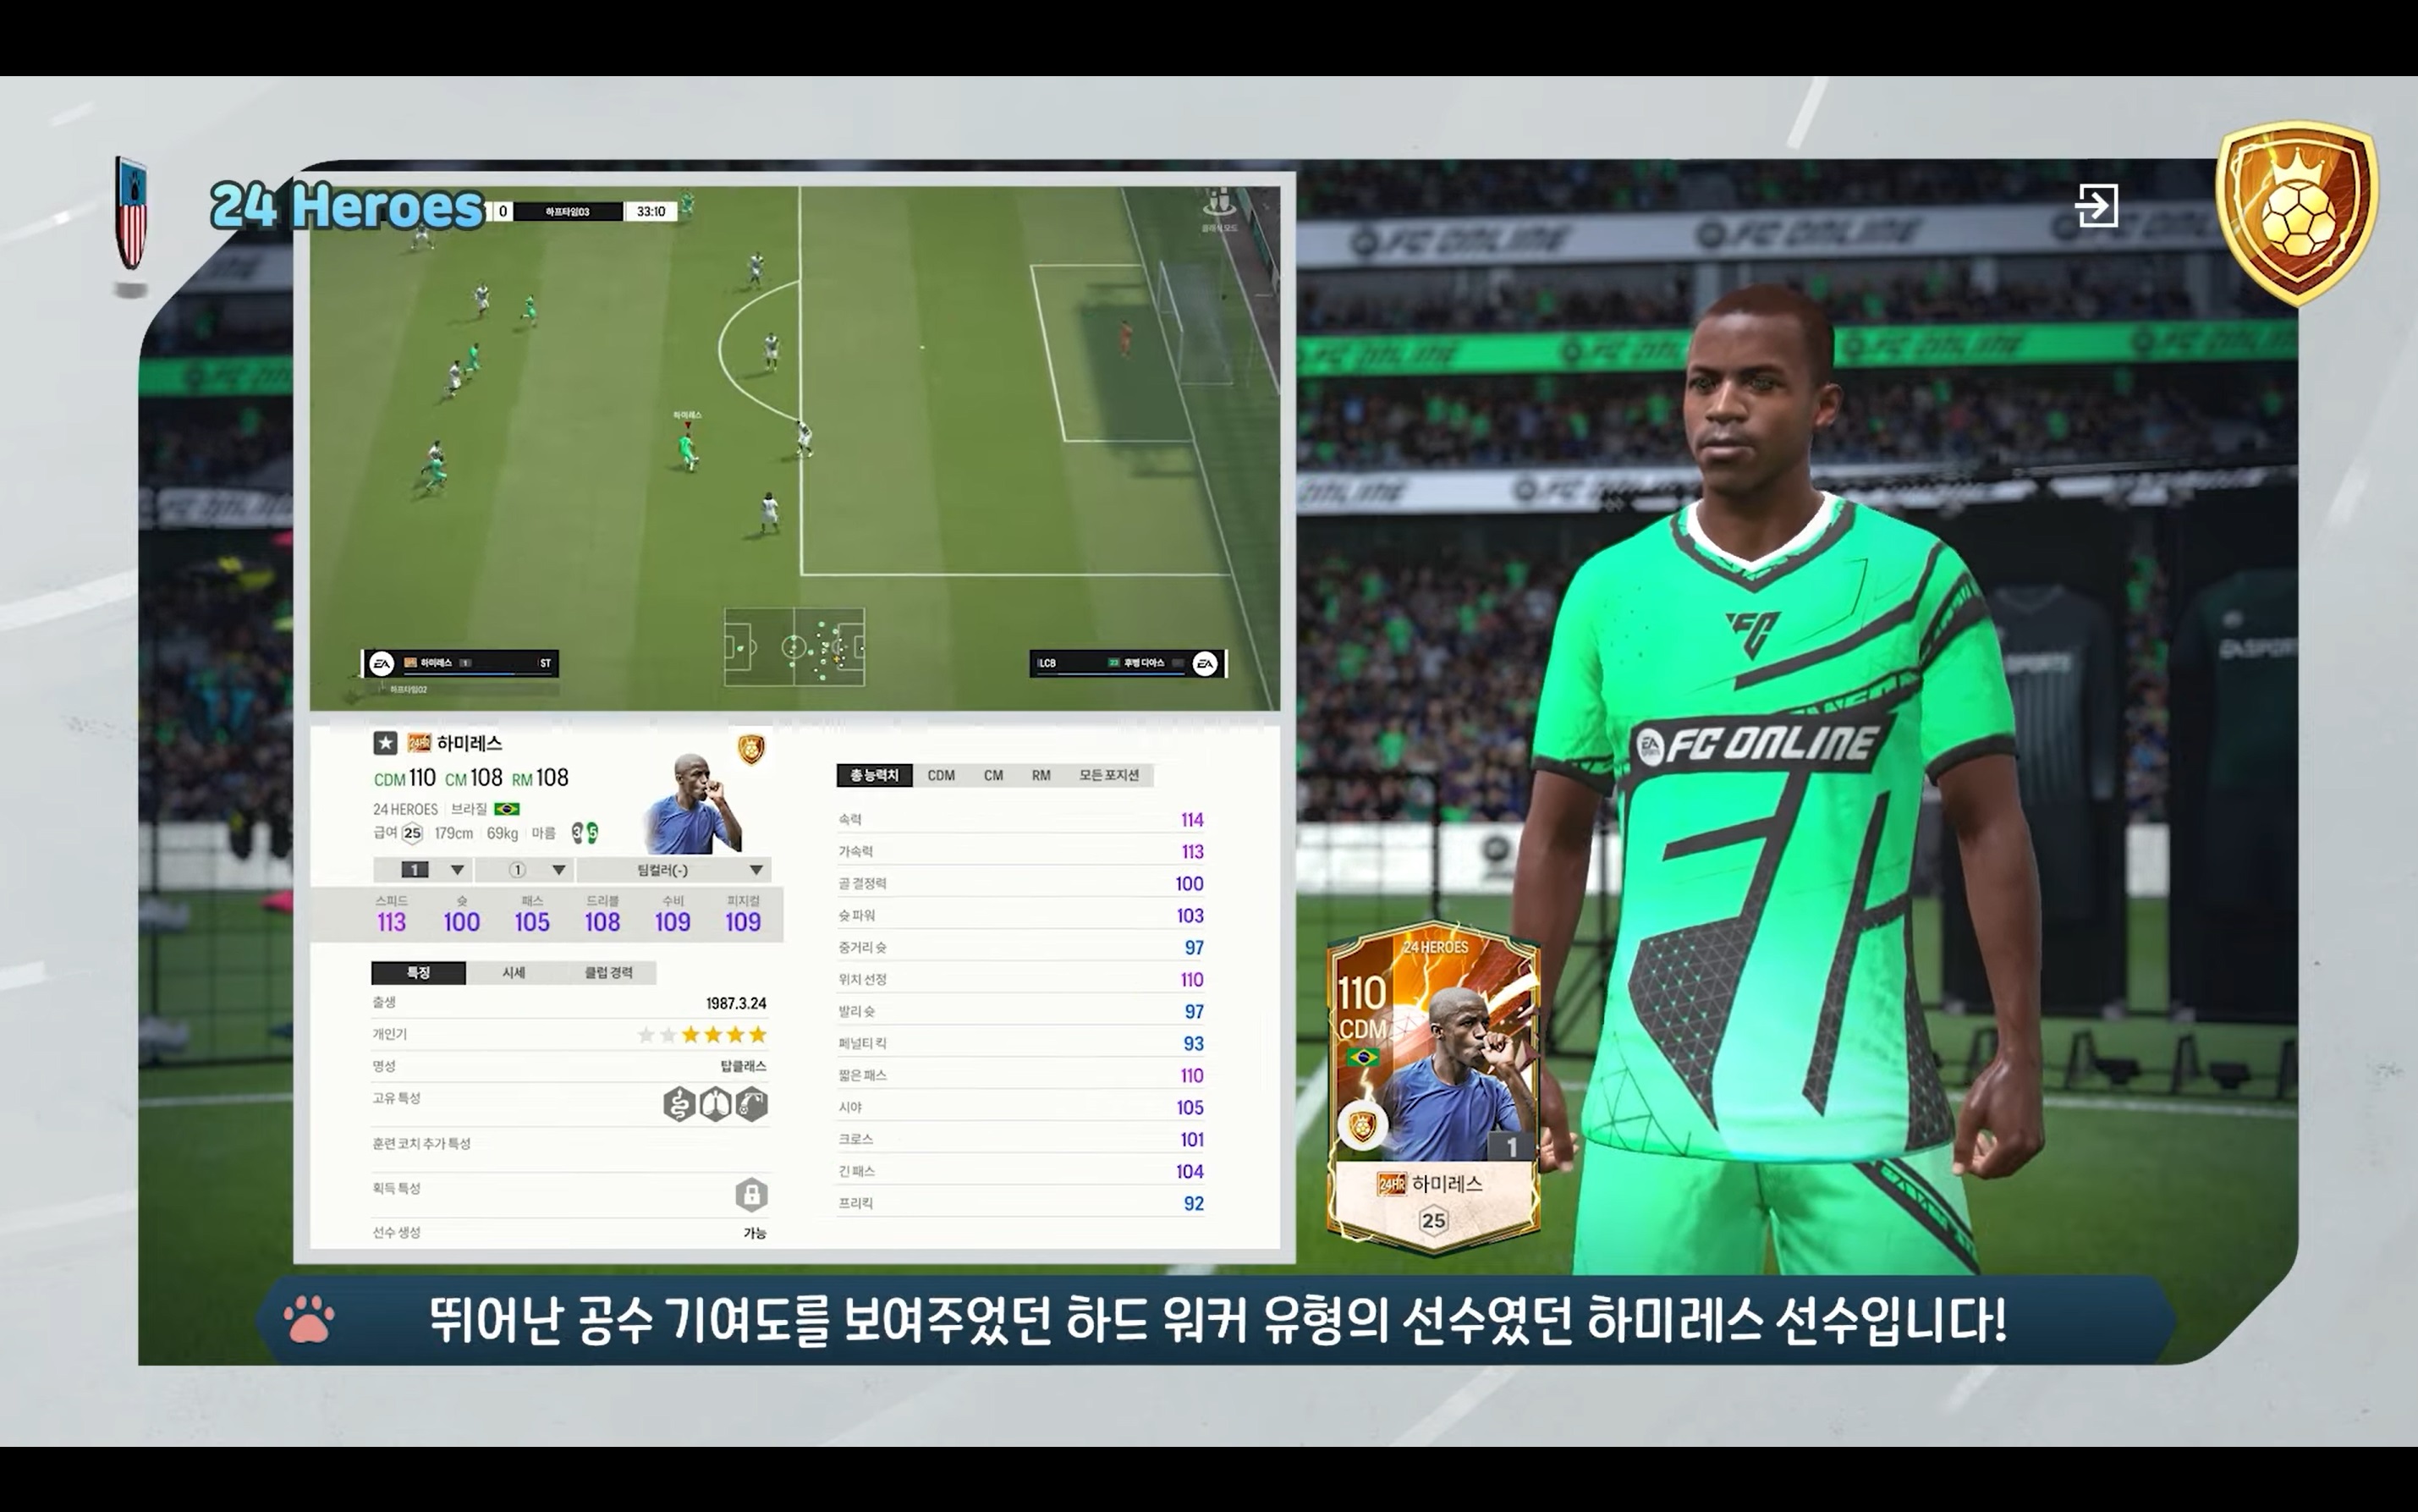Select the 총 능력치 stats tab

tap(874, 775)
